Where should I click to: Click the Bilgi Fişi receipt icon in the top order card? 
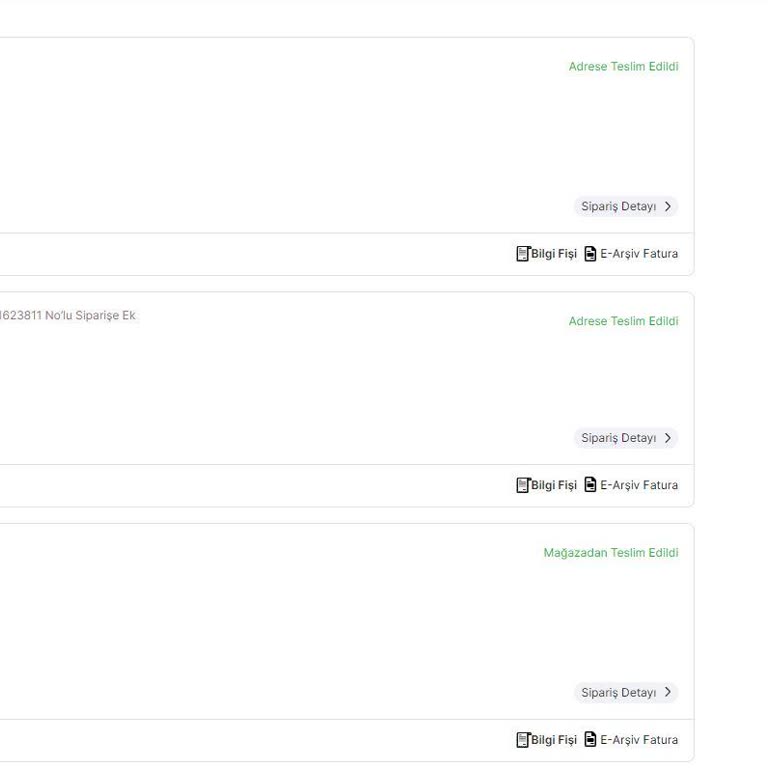(522, 254)
